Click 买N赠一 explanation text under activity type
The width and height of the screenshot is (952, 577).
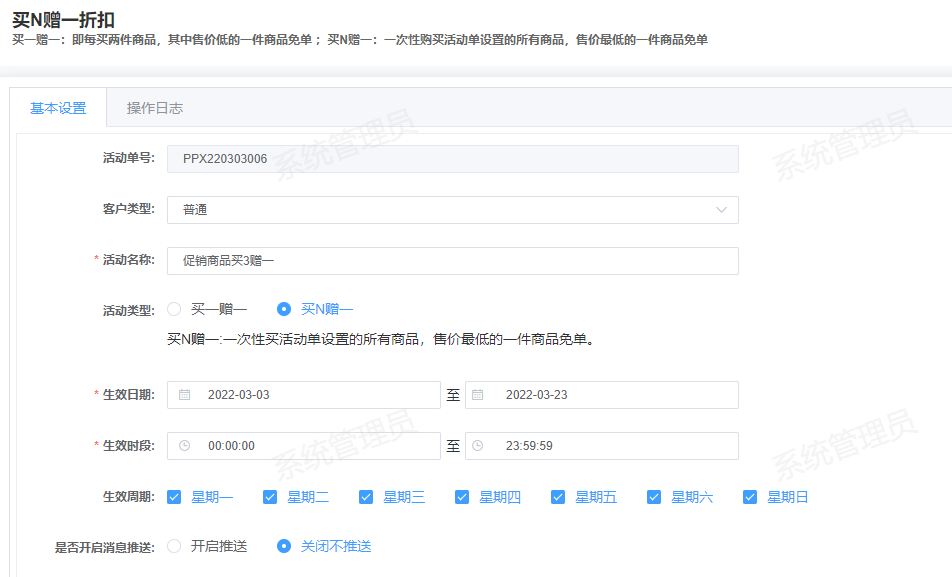point(381,339)
